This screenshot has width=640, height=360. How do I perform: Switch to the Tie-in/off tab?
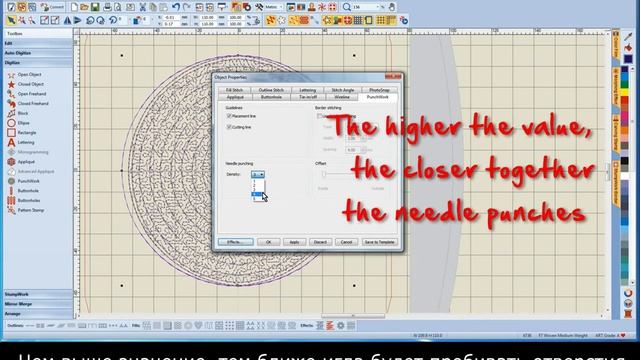(x=308, y=97)
